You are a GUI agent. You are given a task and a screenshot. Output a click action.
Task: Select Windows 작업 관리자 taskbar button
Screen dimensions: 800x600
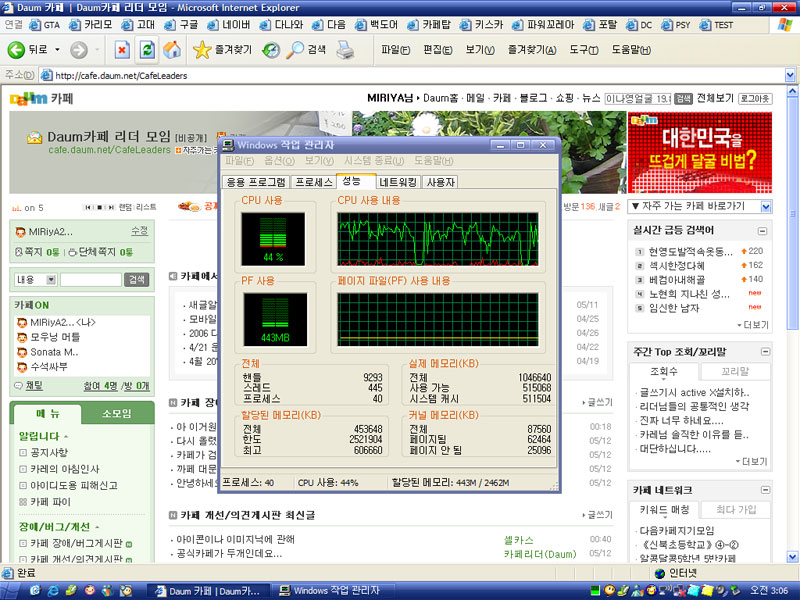pos(332,591)
